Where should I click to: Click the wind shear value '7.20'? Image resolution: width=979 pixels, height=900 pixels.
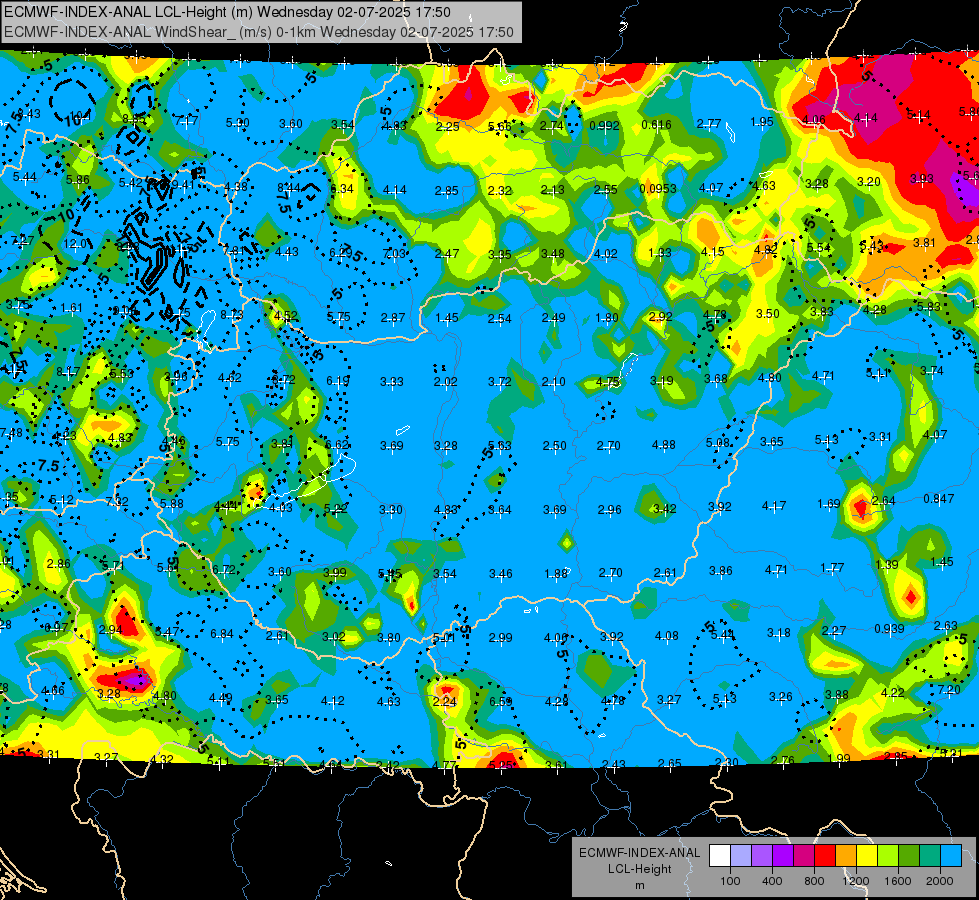949,690
